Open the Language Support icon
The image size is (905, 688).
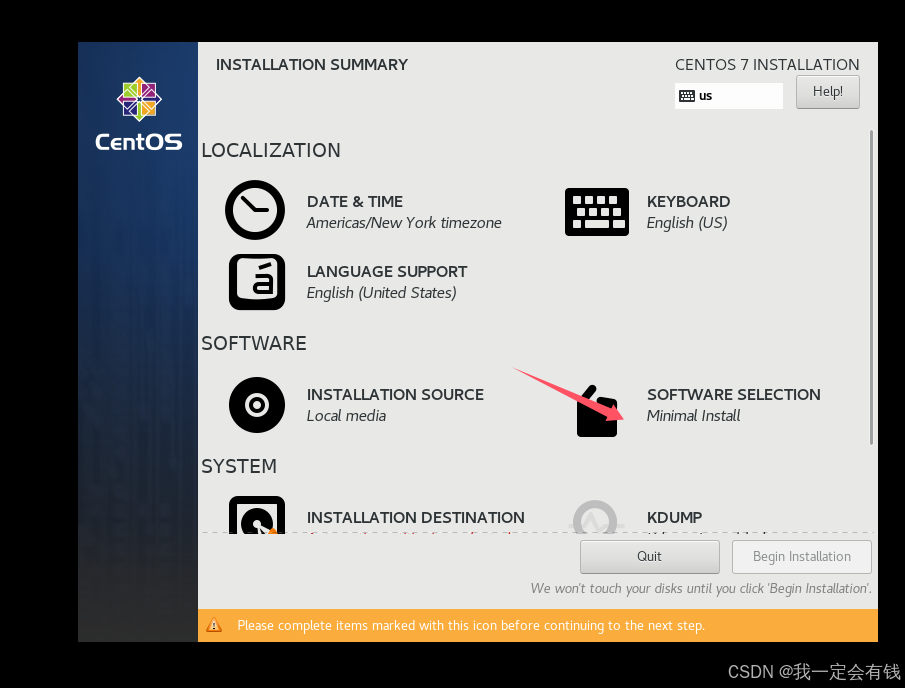[257, 282]
